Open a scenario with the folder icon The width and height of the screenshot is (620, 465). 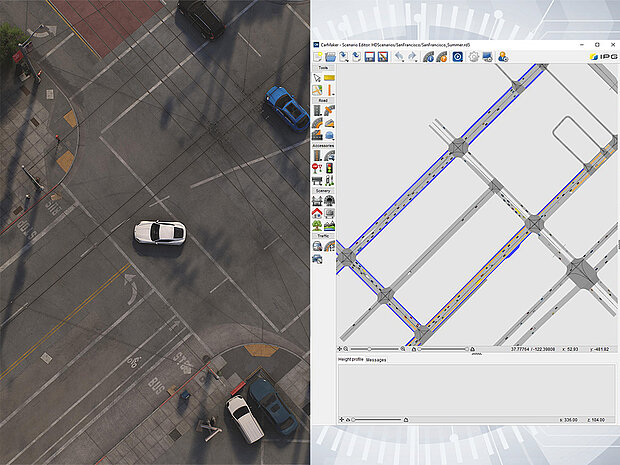pos(330,57)
